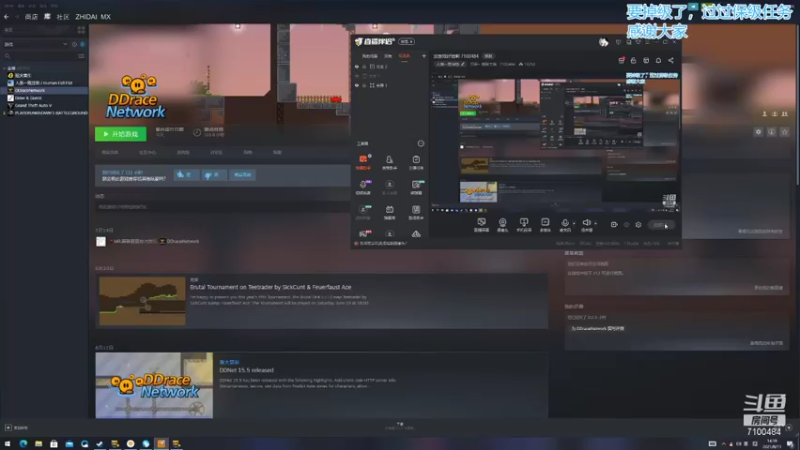The height and width of the screenshot is (450, 800).
Task: Add camera source in streaming app
Action: coord(503,224)
